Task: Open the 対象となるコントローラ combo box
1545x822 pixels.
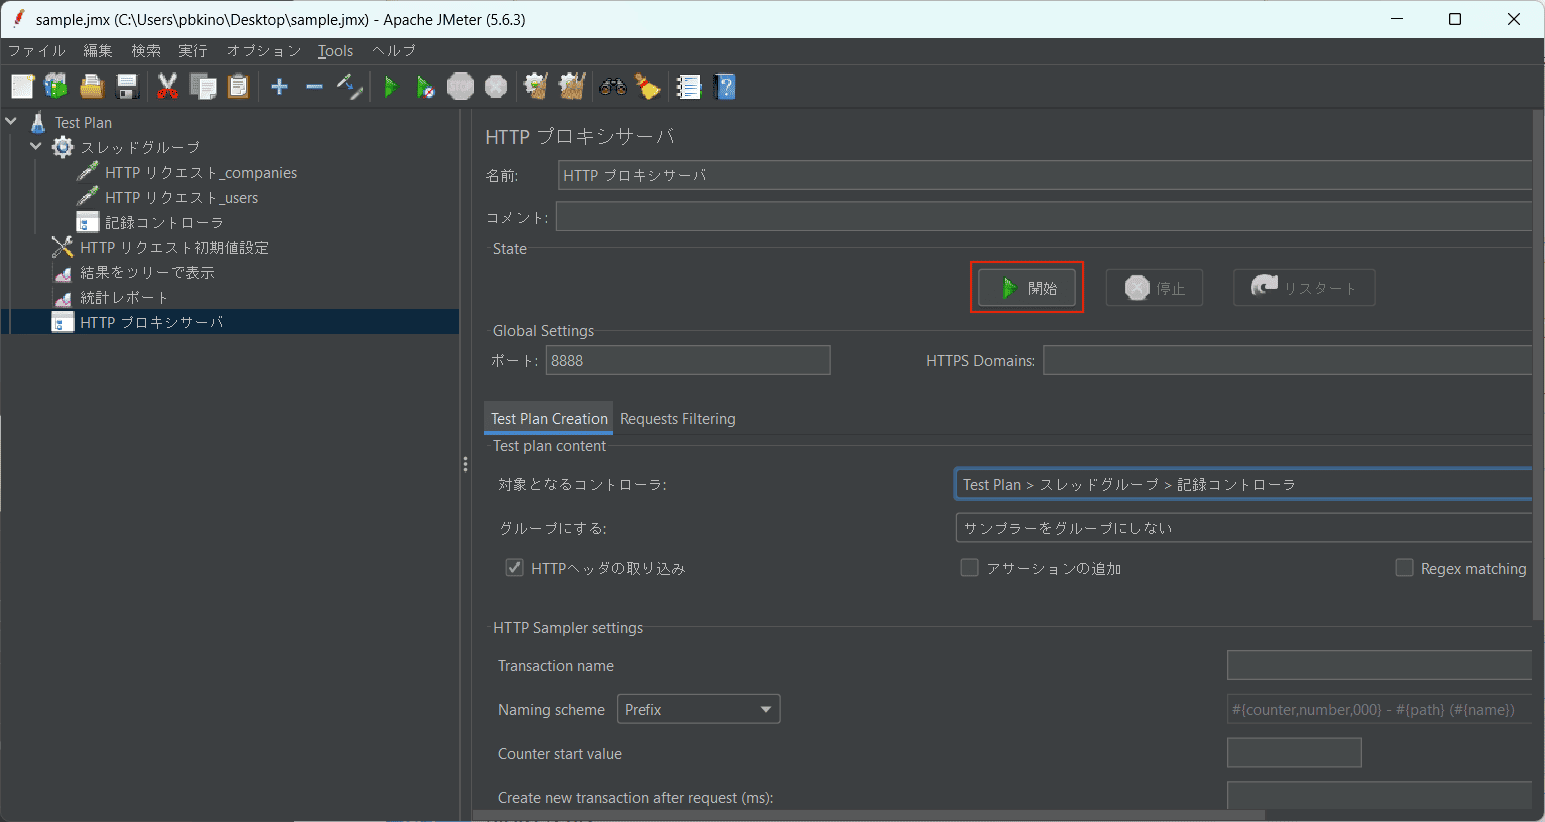Action: coord(1243,484)
